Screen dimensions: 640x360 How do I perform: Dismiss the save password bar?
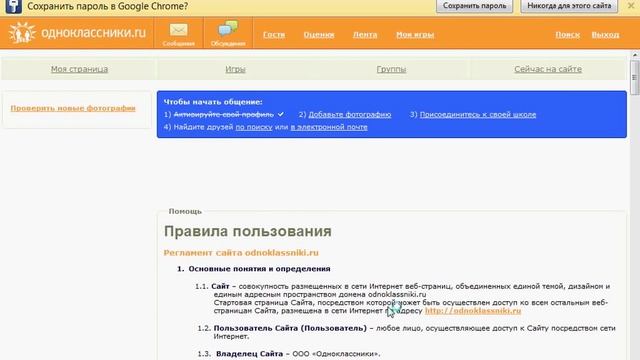pyautogui.click(x=631, y=6)
